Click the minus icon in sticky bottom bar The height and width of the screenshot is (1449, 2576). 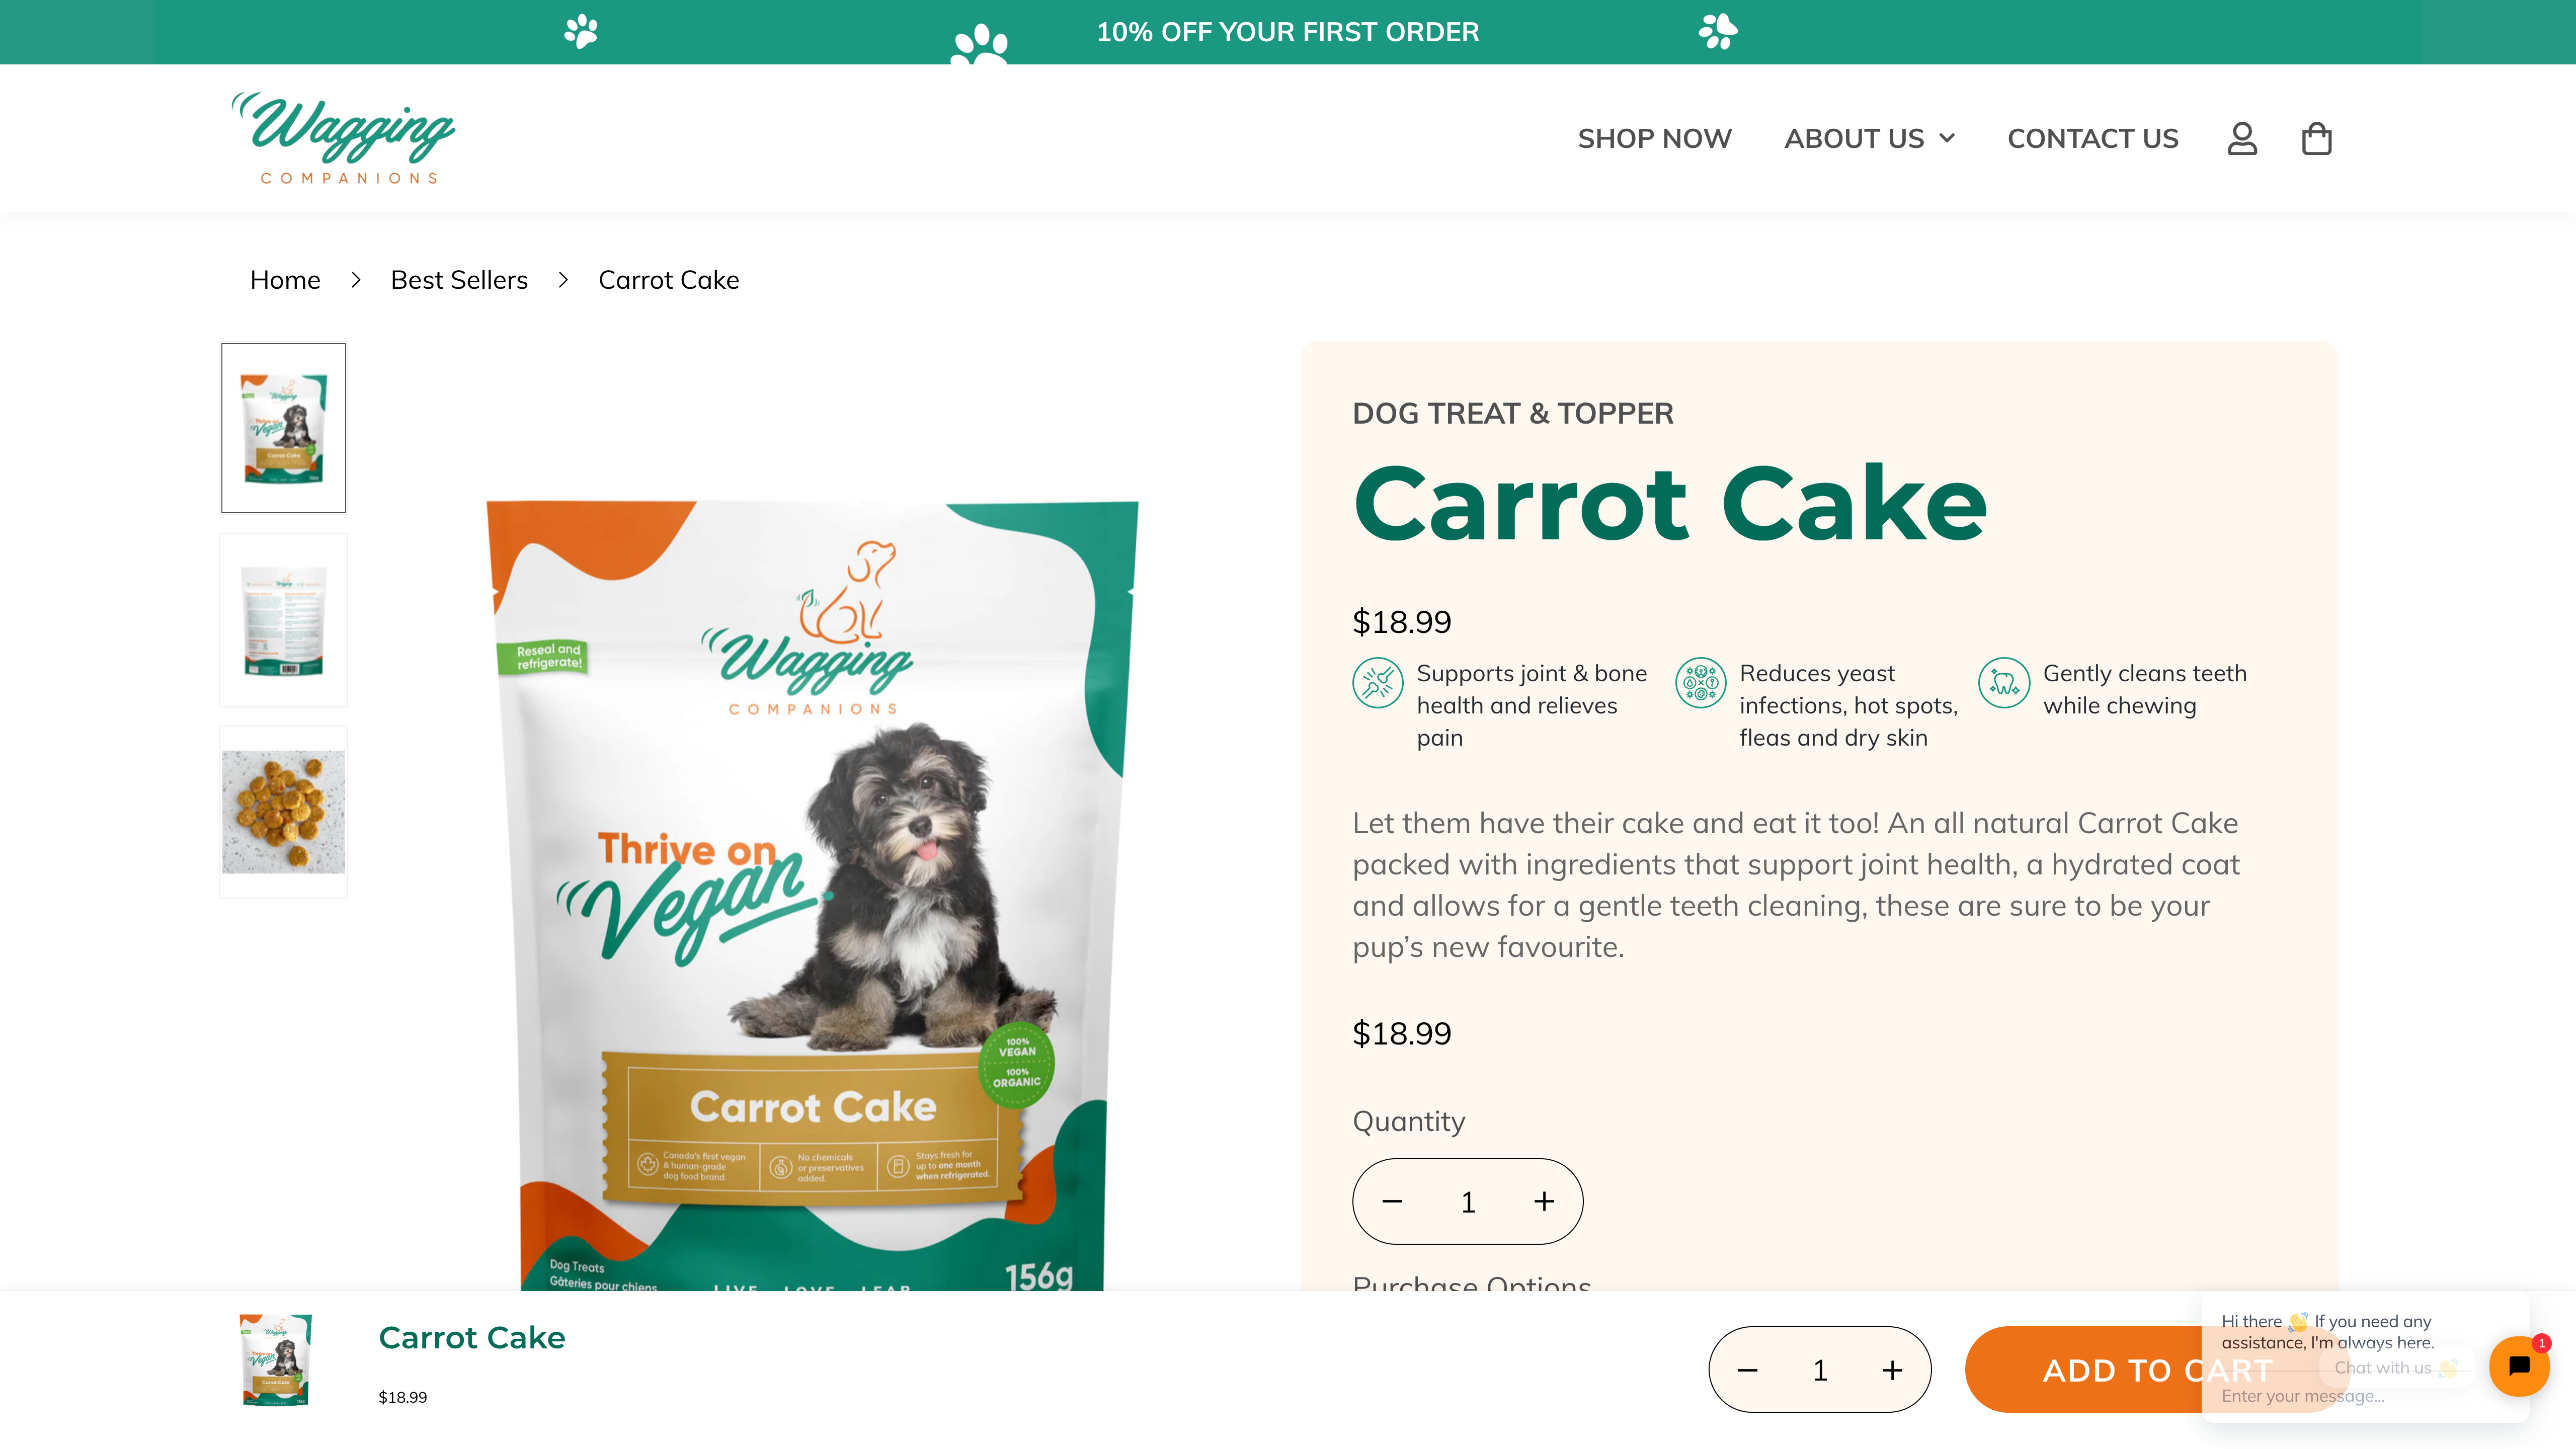tap(1747, 1370)
